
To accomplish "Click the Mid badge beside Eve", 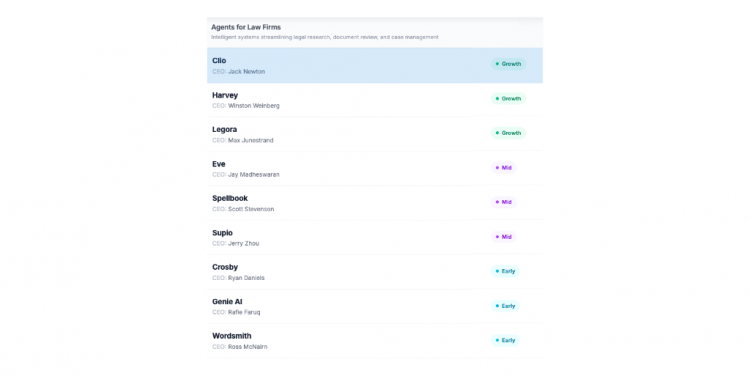I will [x=504, y=168].
